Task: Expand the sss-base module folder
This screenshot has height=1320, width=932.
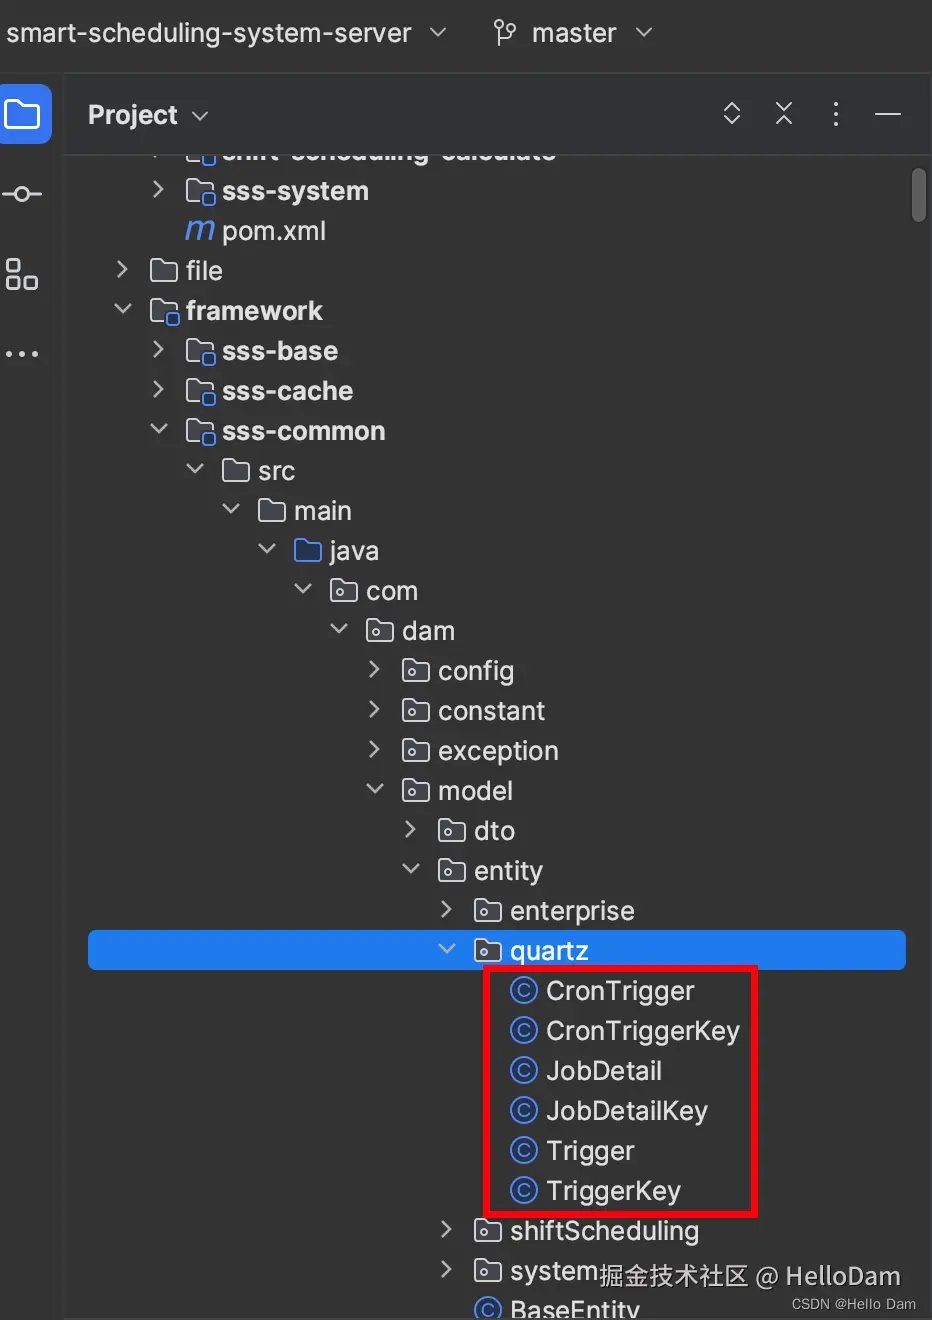Action: coord(158,350)
